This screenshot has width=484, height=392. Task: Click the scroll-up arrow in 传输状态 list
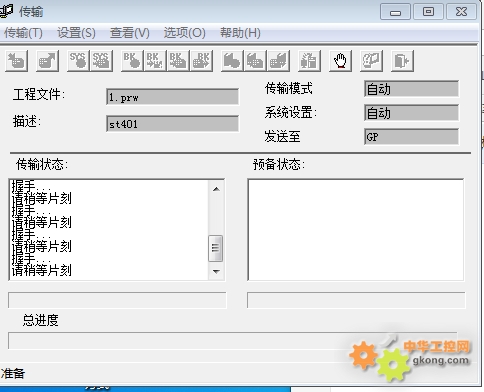tap(216, 189)
